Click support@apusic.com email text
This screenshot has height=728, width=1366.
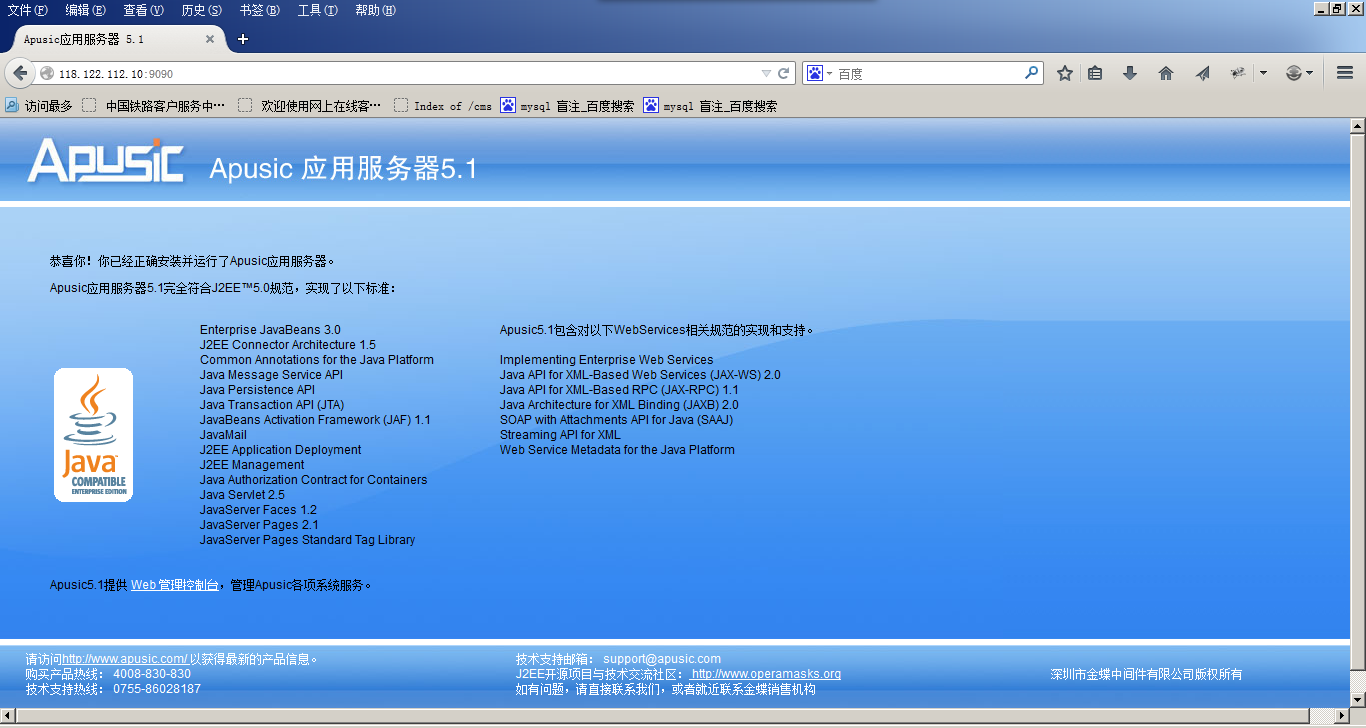[x=662, y=659]
